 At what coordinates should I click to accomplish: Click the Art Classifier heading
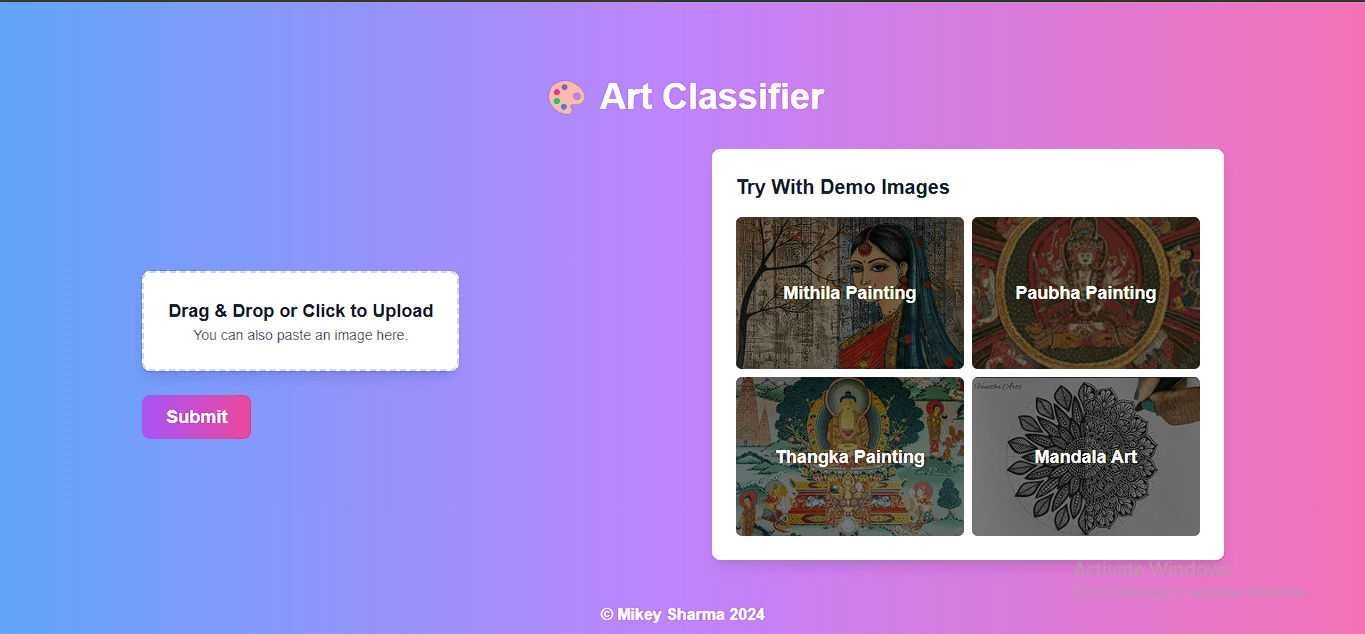point(711,97)
